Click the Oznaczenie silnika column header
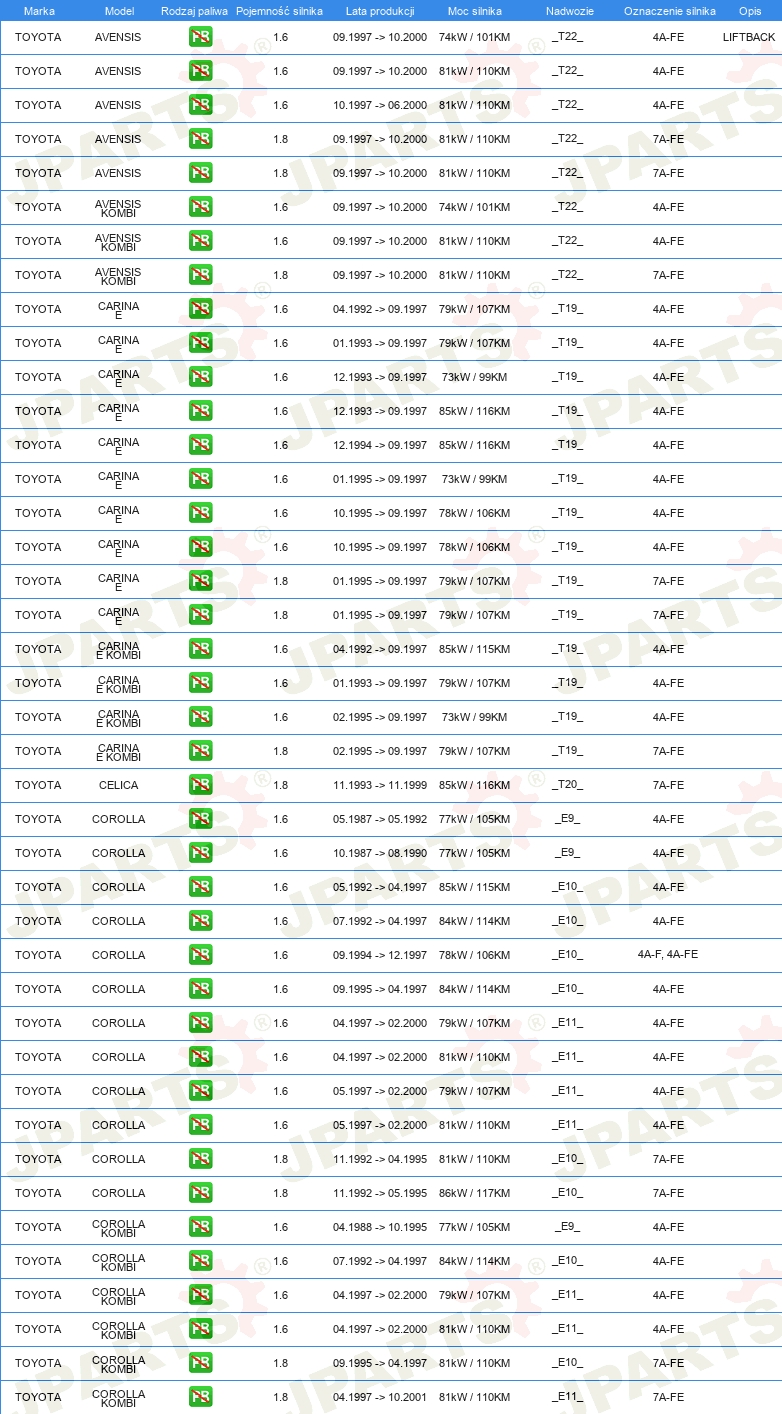Image resolution: width=782 pixels, height=1414 pixels. (x=669, y=11)
